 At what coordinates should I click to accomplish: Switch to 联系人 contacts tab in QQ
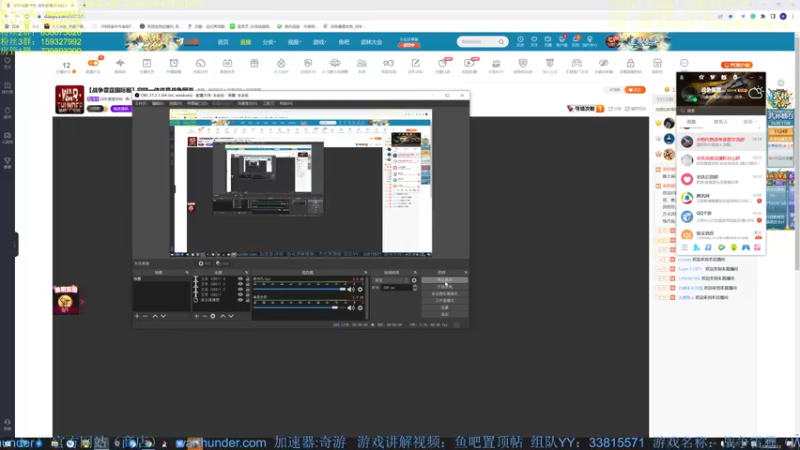(720, 122)
